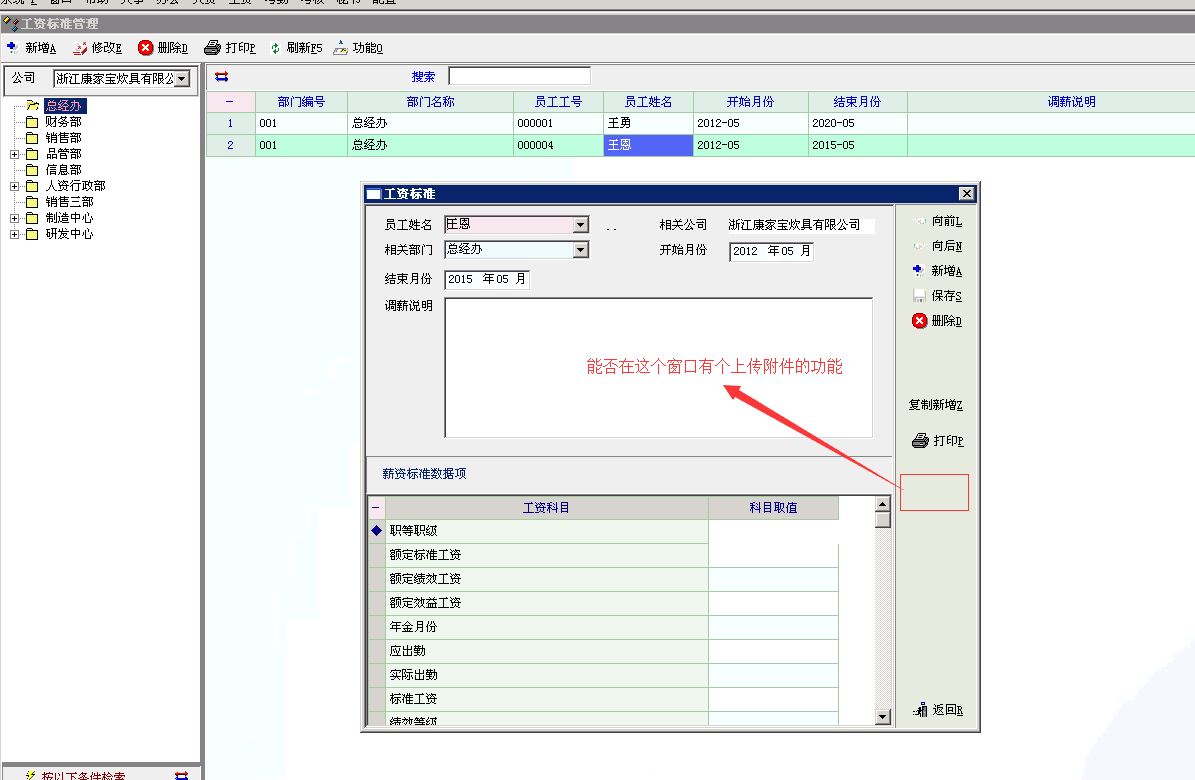
Task: Click the 返回 return icon in dialog
Action: click(x=920, y=710)
